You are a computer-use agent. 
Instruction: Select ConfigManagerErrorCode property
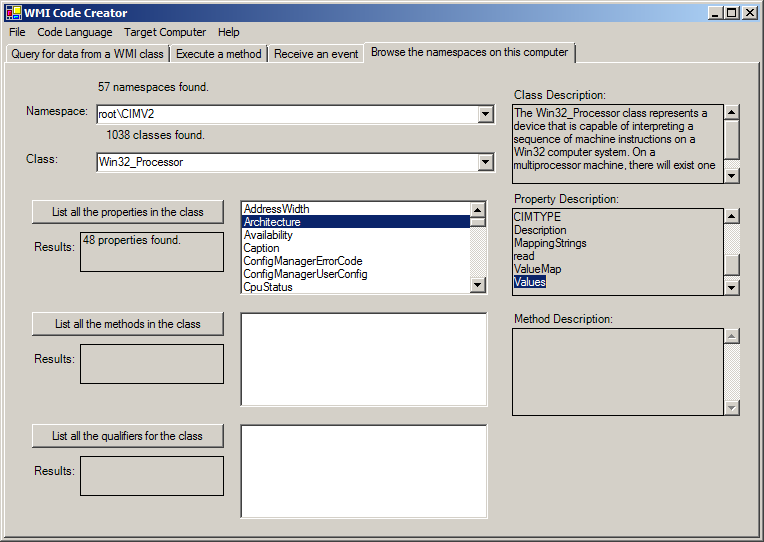click(x=356, y=261)
